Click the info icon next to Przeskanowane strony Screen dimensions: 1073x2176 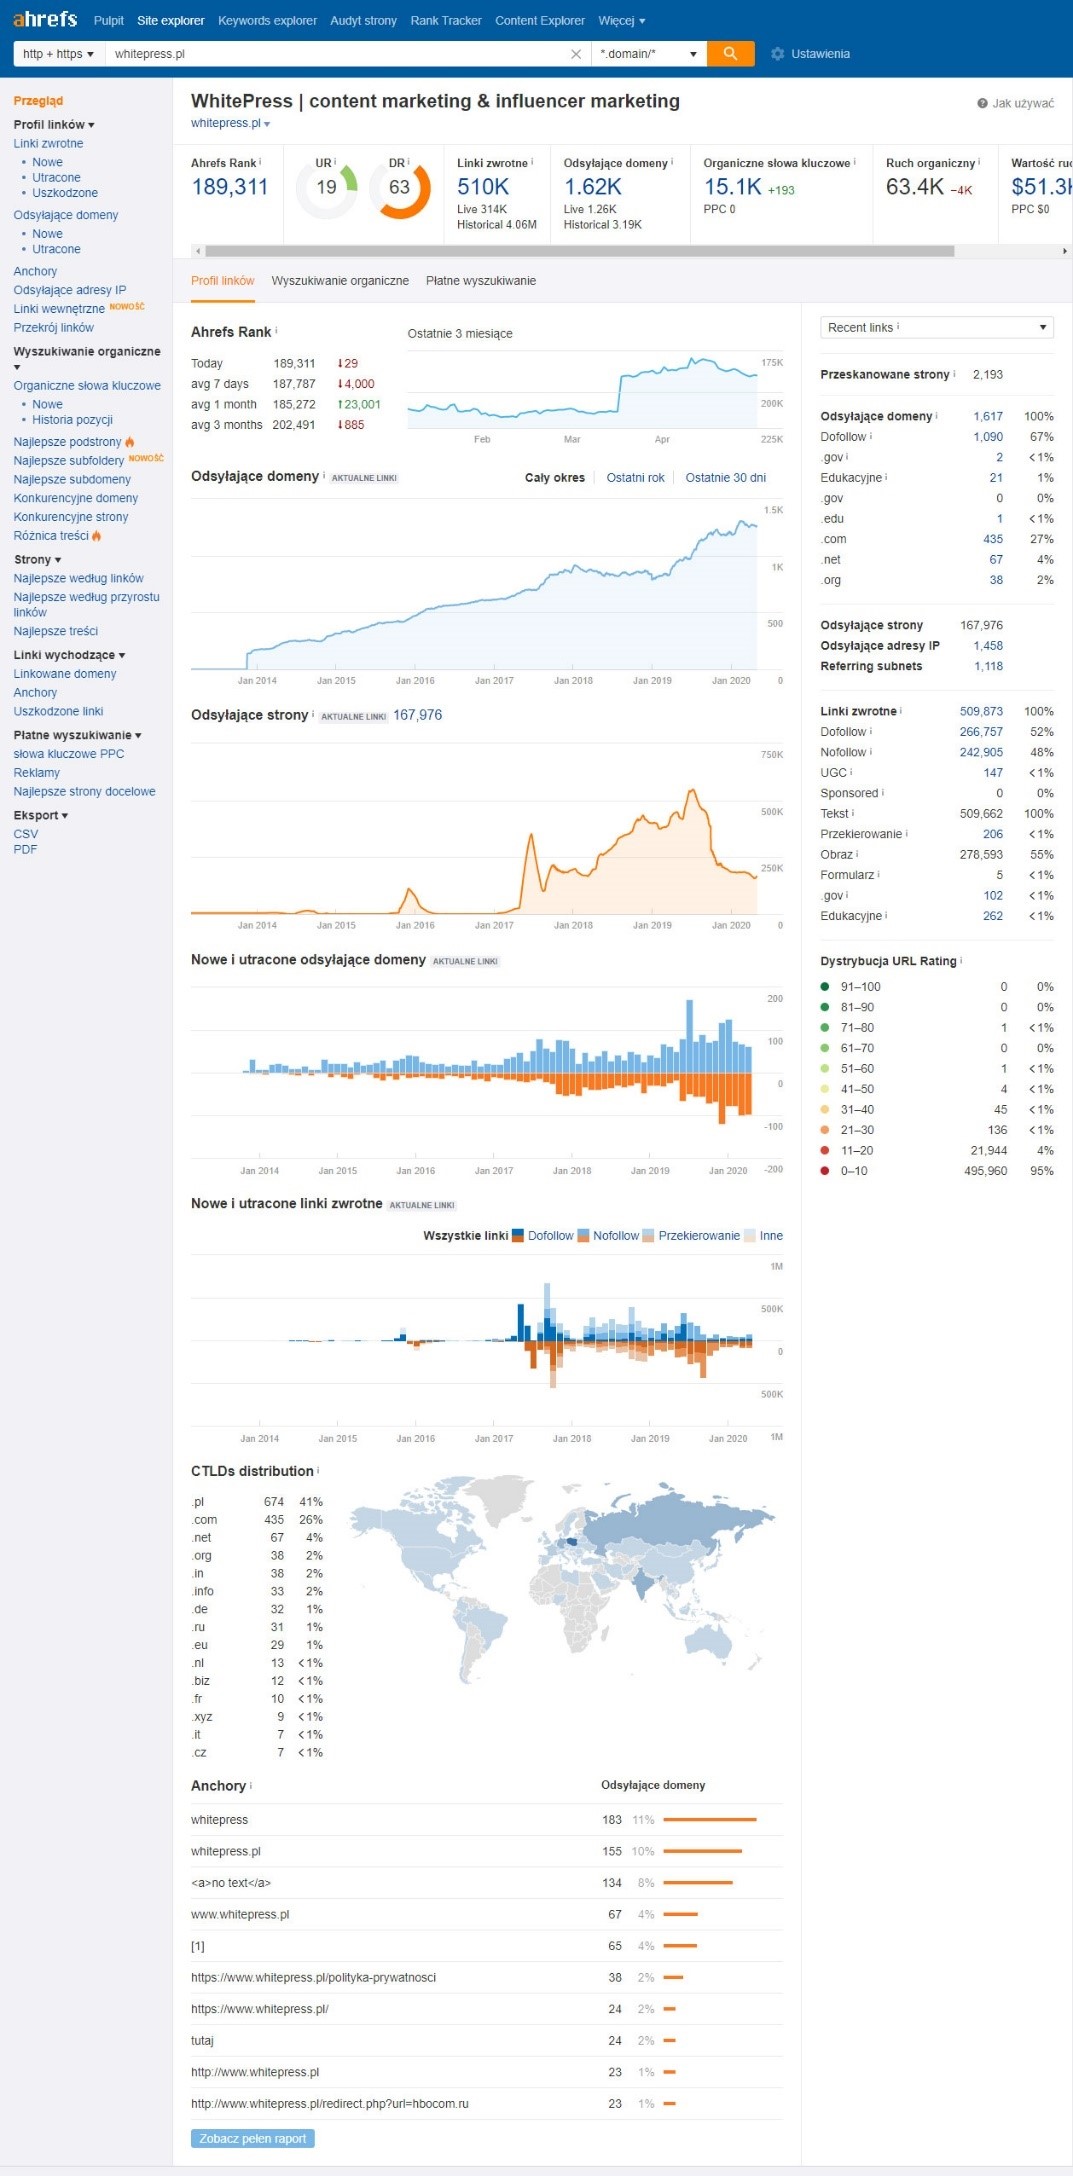[954, 373]
